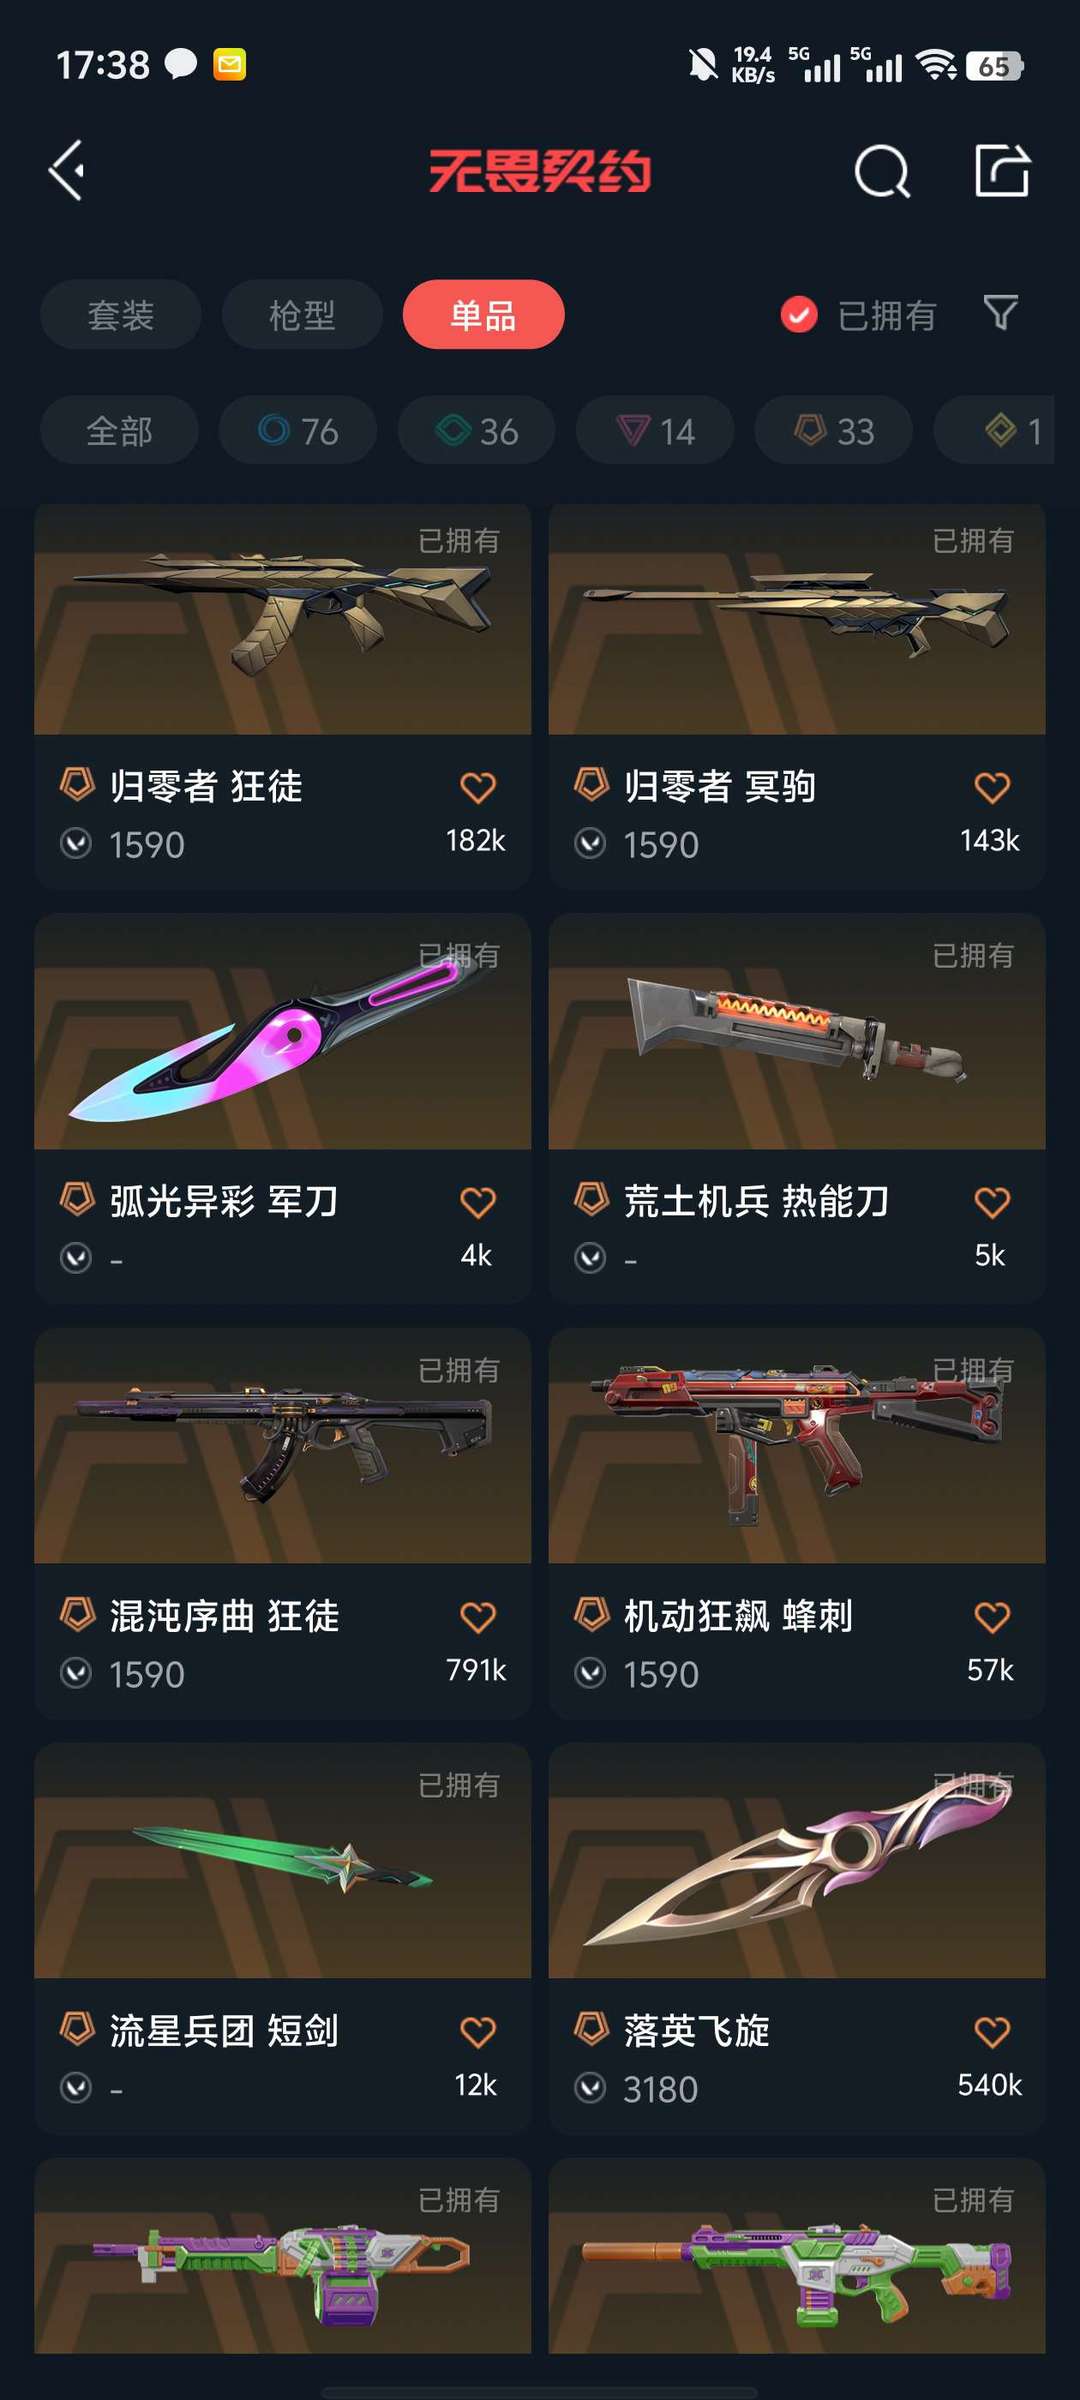Select the 单品 tab
This screenshot has width=1080, height=2400.
click(484, 314)
